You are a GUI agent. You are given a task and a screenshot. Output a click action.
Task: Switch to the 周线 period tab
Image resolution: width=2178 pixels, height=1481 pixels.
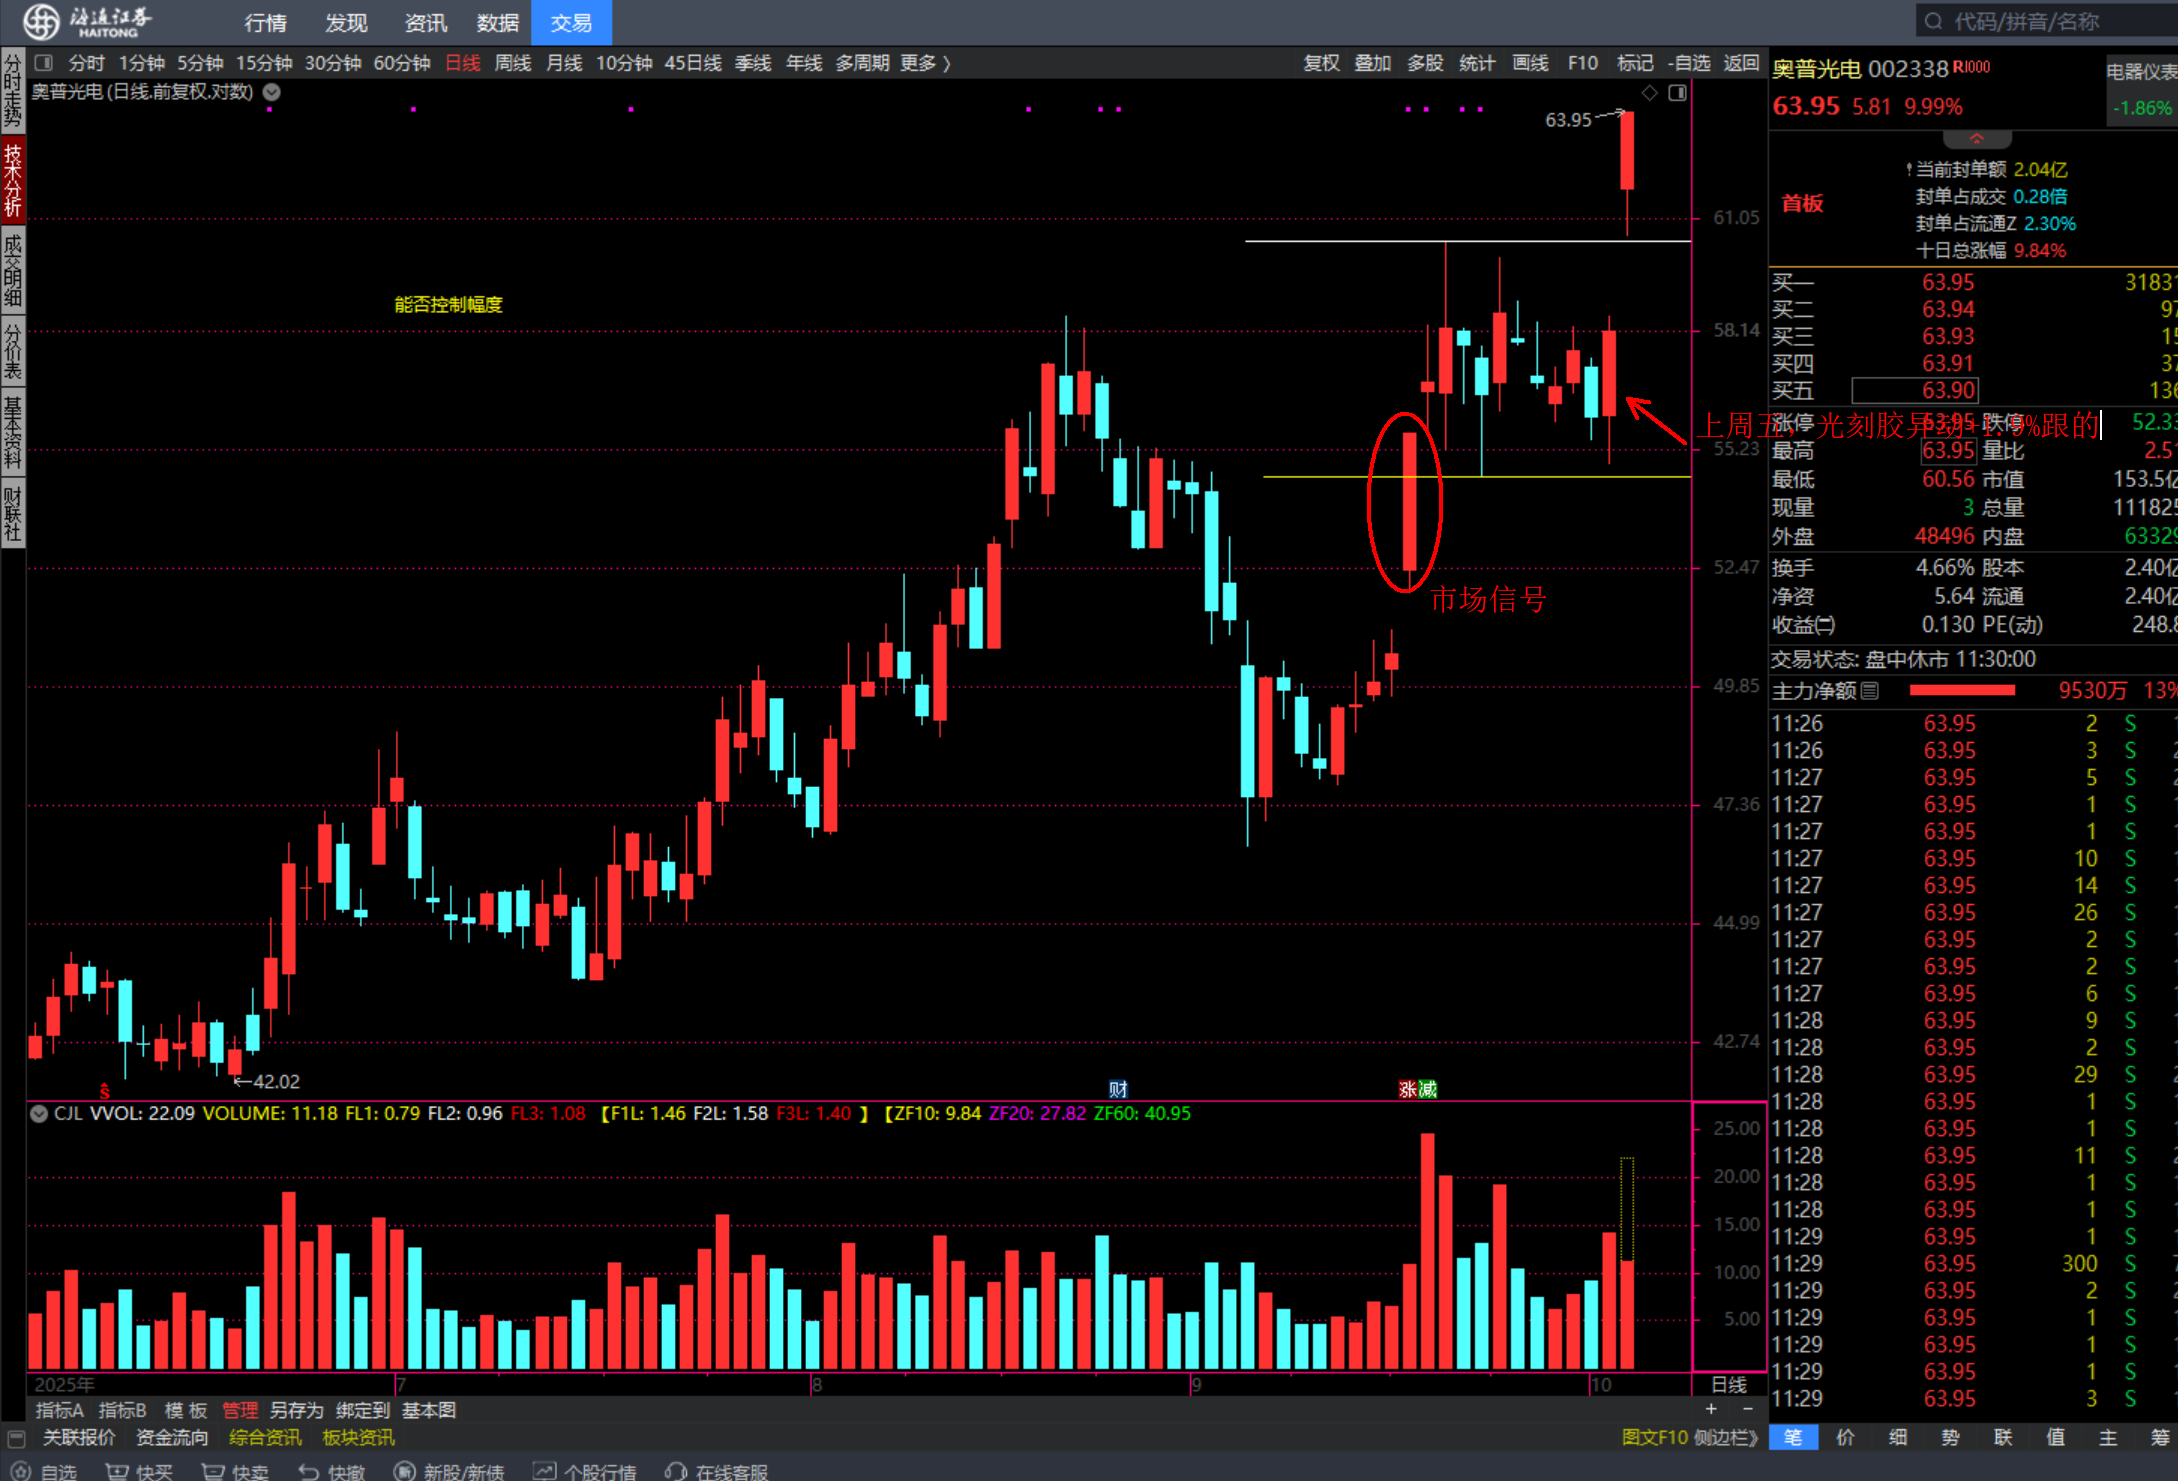513,63
